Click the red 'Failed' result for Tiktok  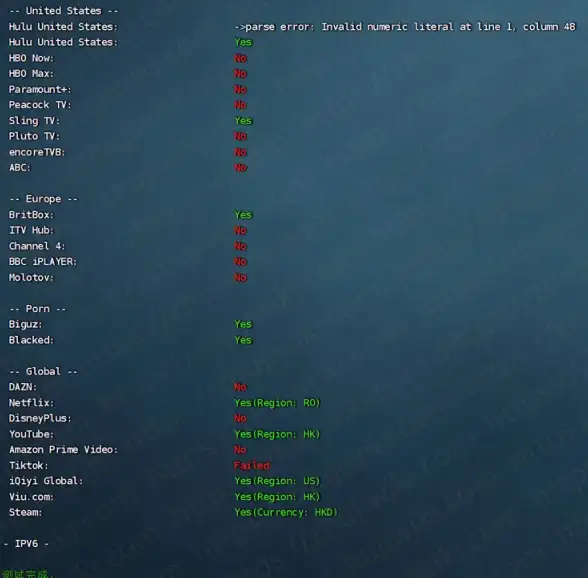252,465
